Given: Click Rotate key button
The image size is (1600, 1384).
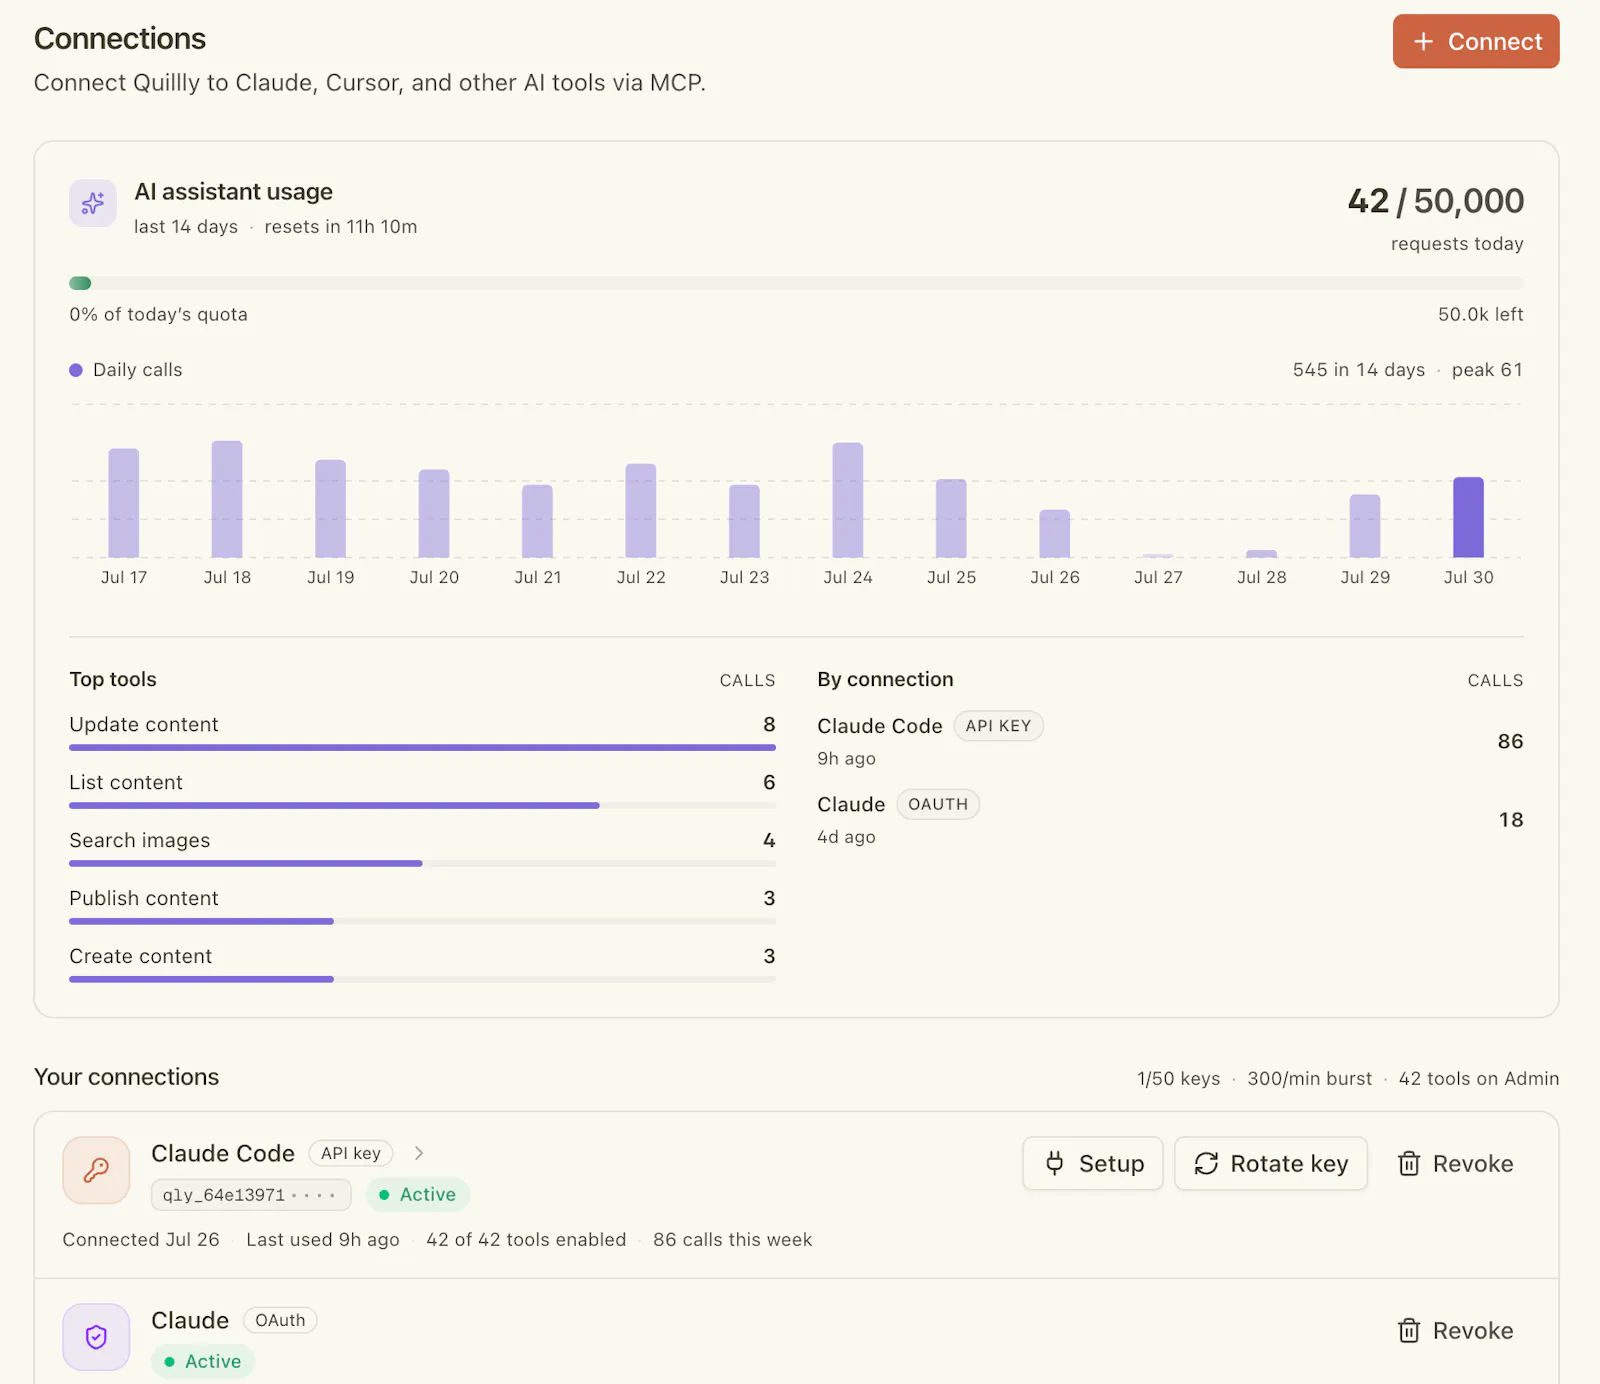Looking at the screenshot, I should tap(1270, 1163).
